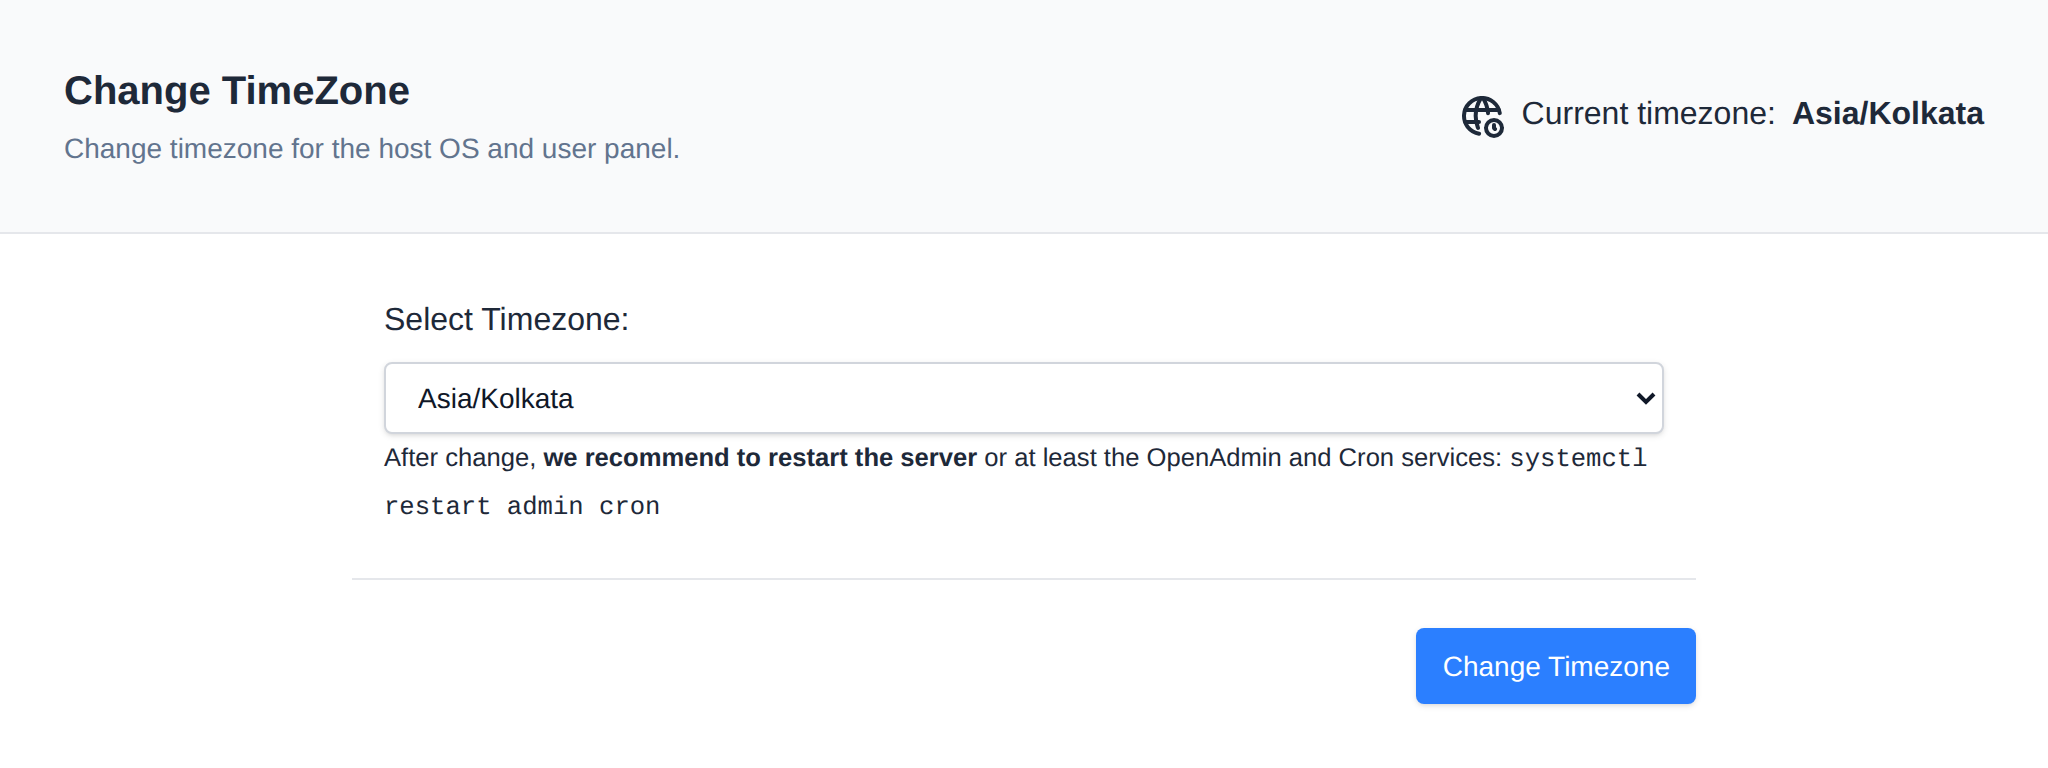The image size is (2048, 768).
Task: Click "or at least the" phrase in help text
Action: tap(1062, 458)
